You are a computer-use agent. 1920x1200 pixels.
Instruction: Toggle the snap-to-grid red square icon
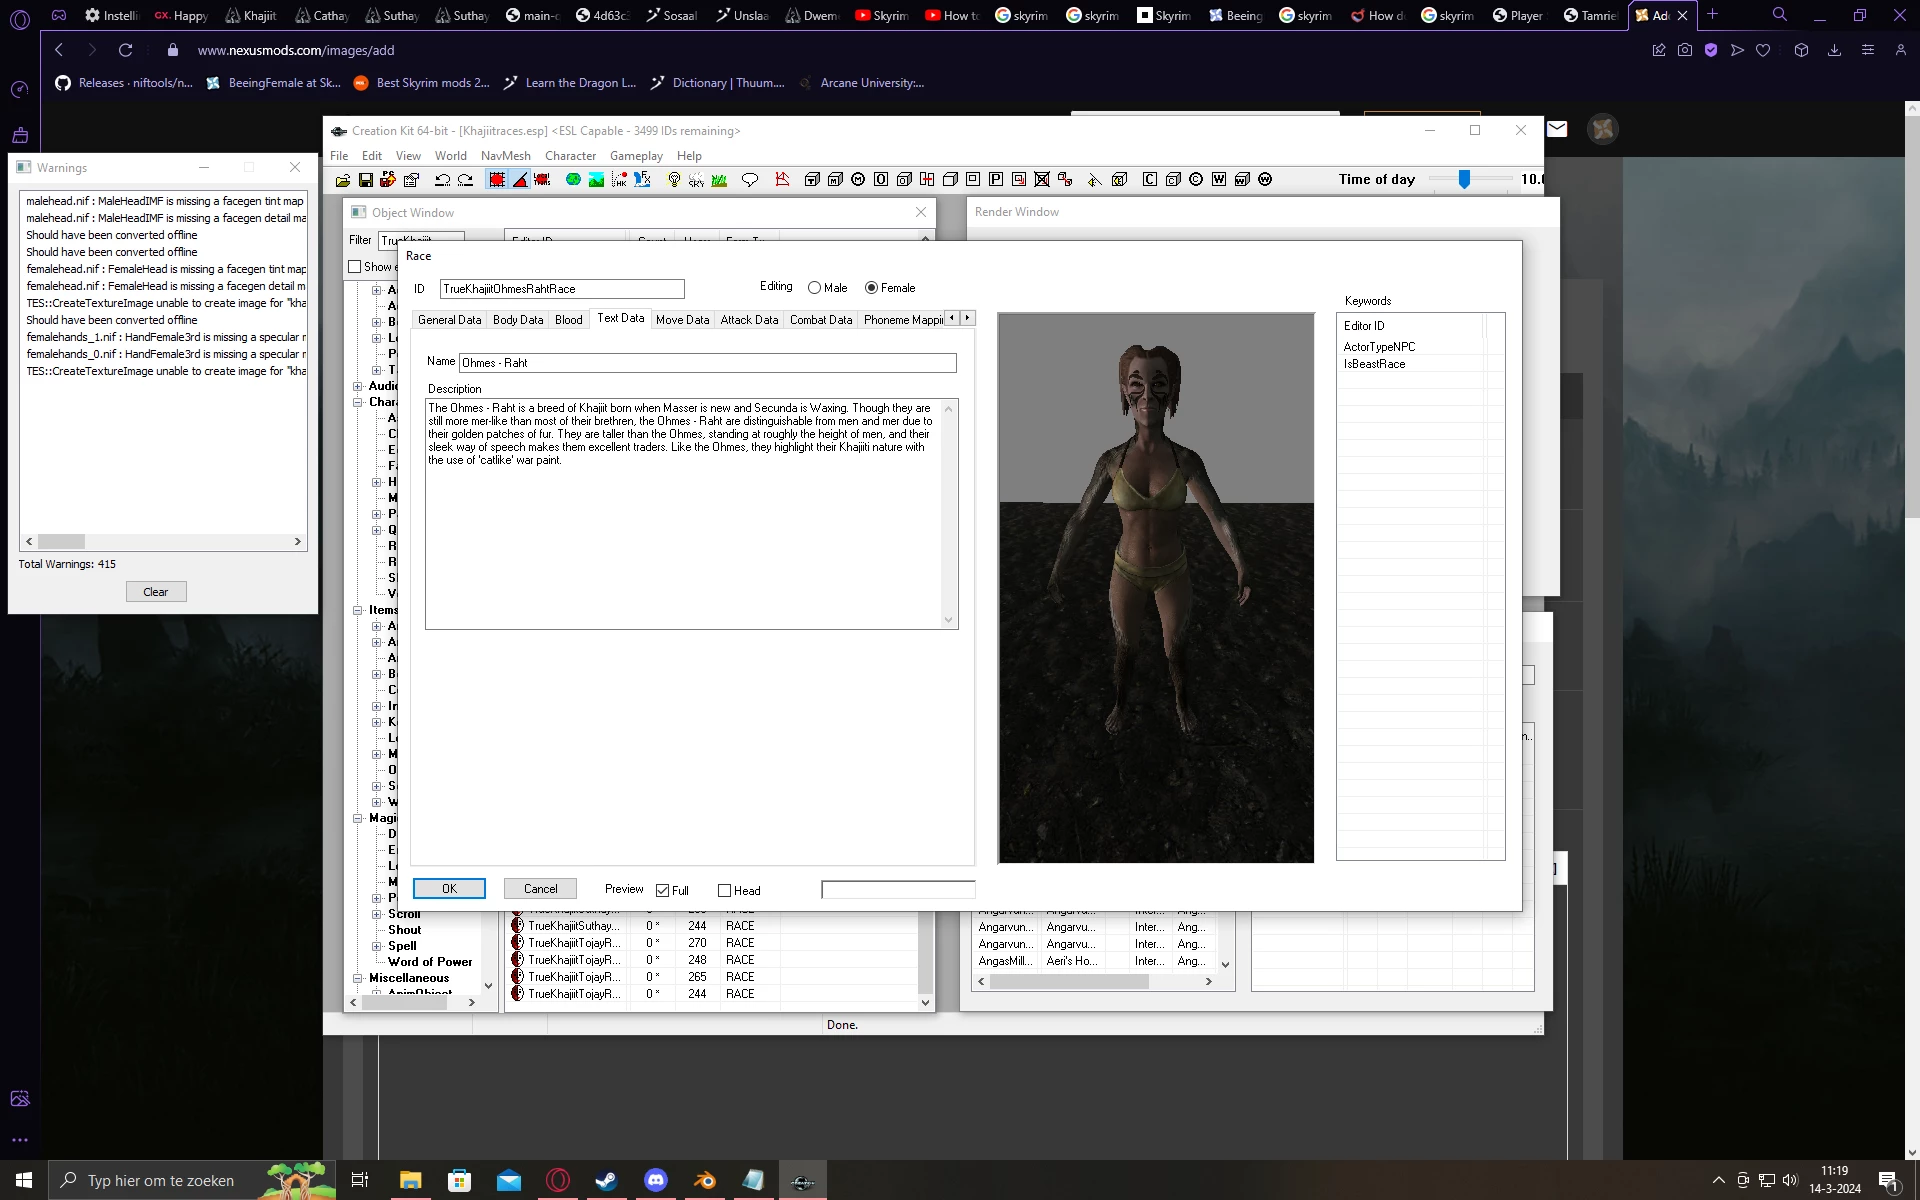pyautogui.click(x=497, y=180)
